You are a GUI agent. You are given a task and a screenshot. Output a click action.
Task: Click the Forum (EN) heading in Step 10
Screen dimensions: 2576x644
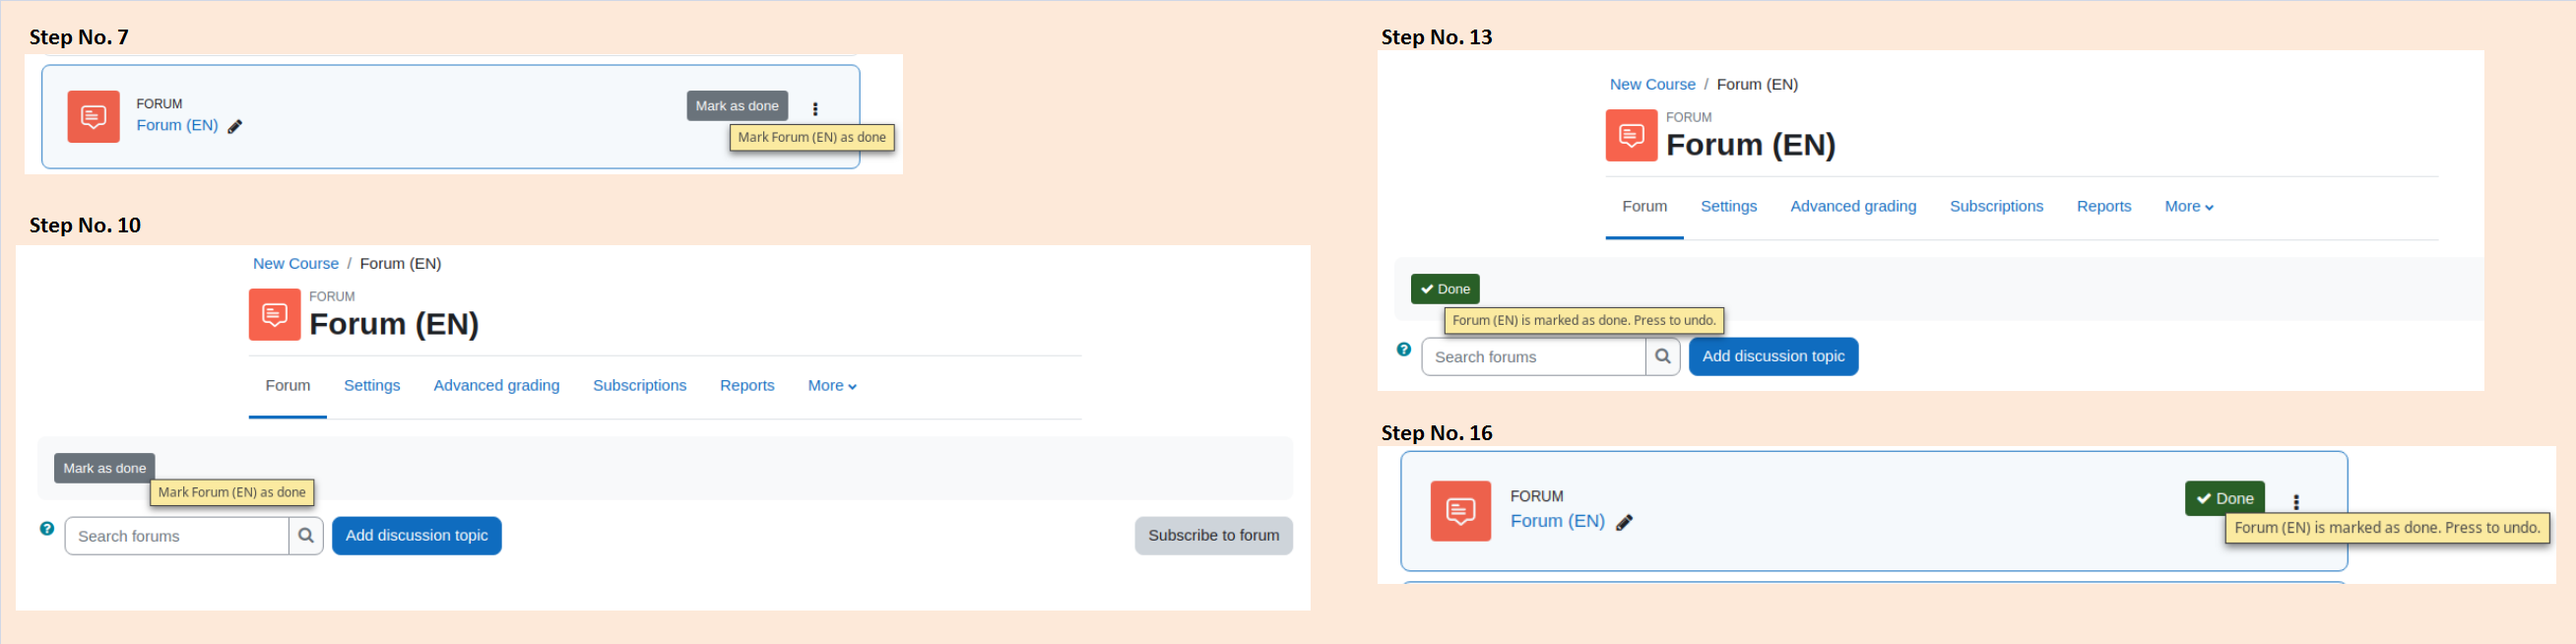(x=394, y=324)
